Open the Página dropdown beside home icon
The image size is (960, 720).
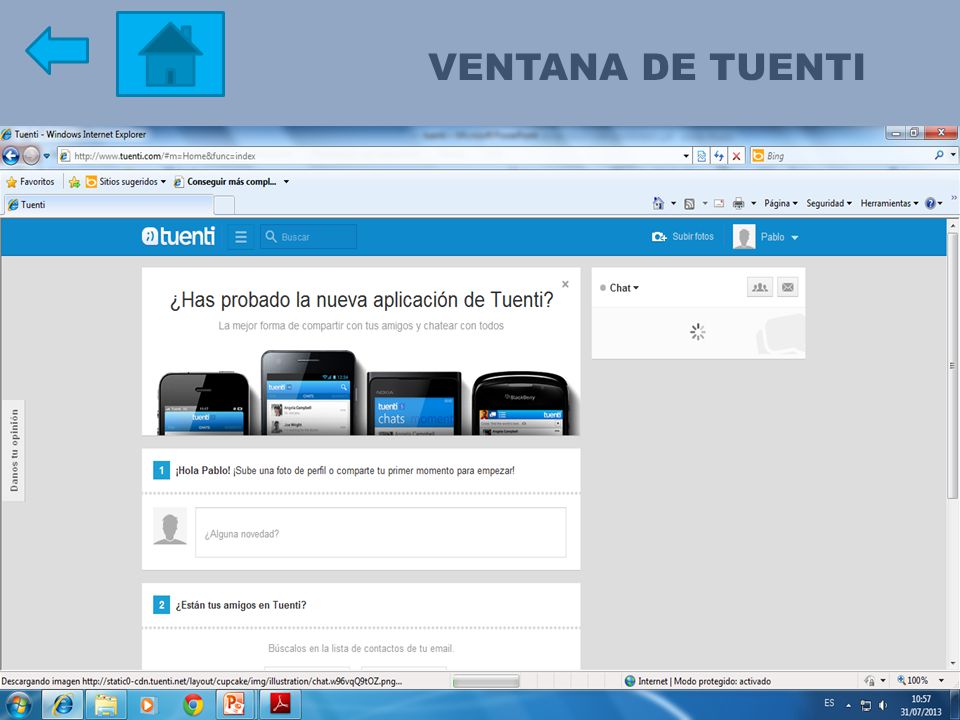coord(673,203)
